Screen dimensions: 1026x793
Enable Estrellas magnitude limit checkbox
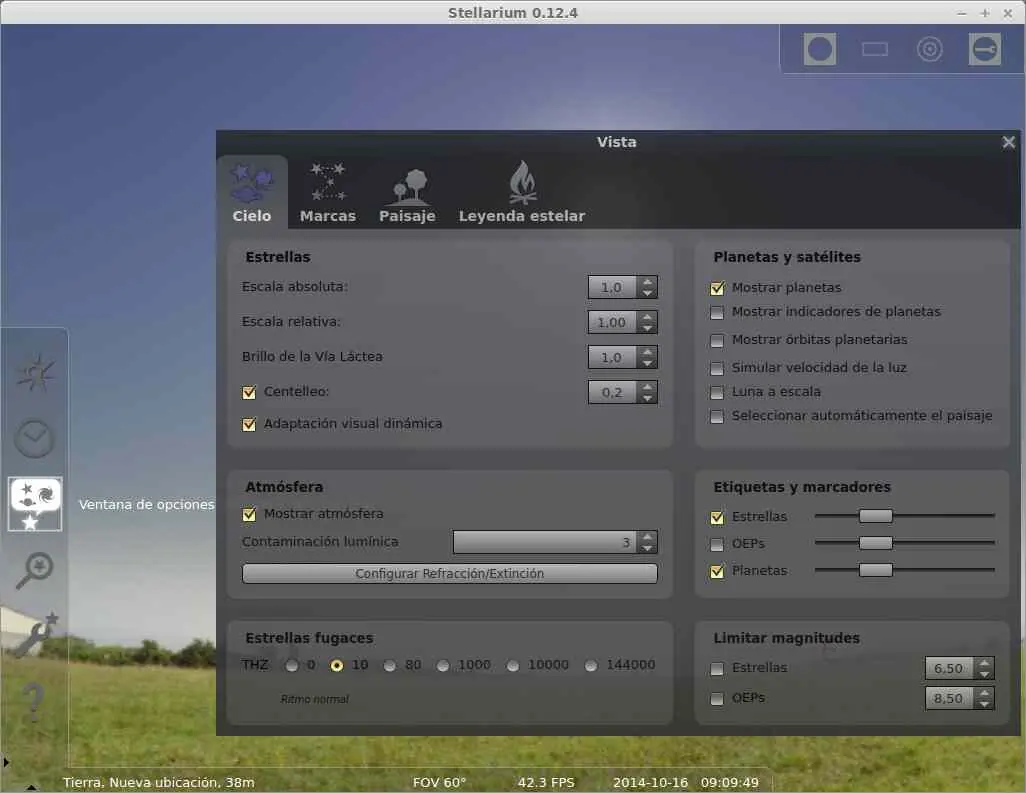pos(718,669)
